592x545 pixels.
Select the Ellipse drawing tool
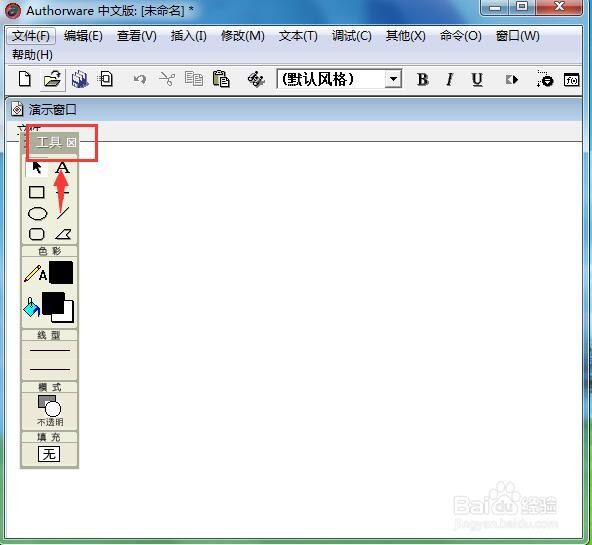coord(37,213)
